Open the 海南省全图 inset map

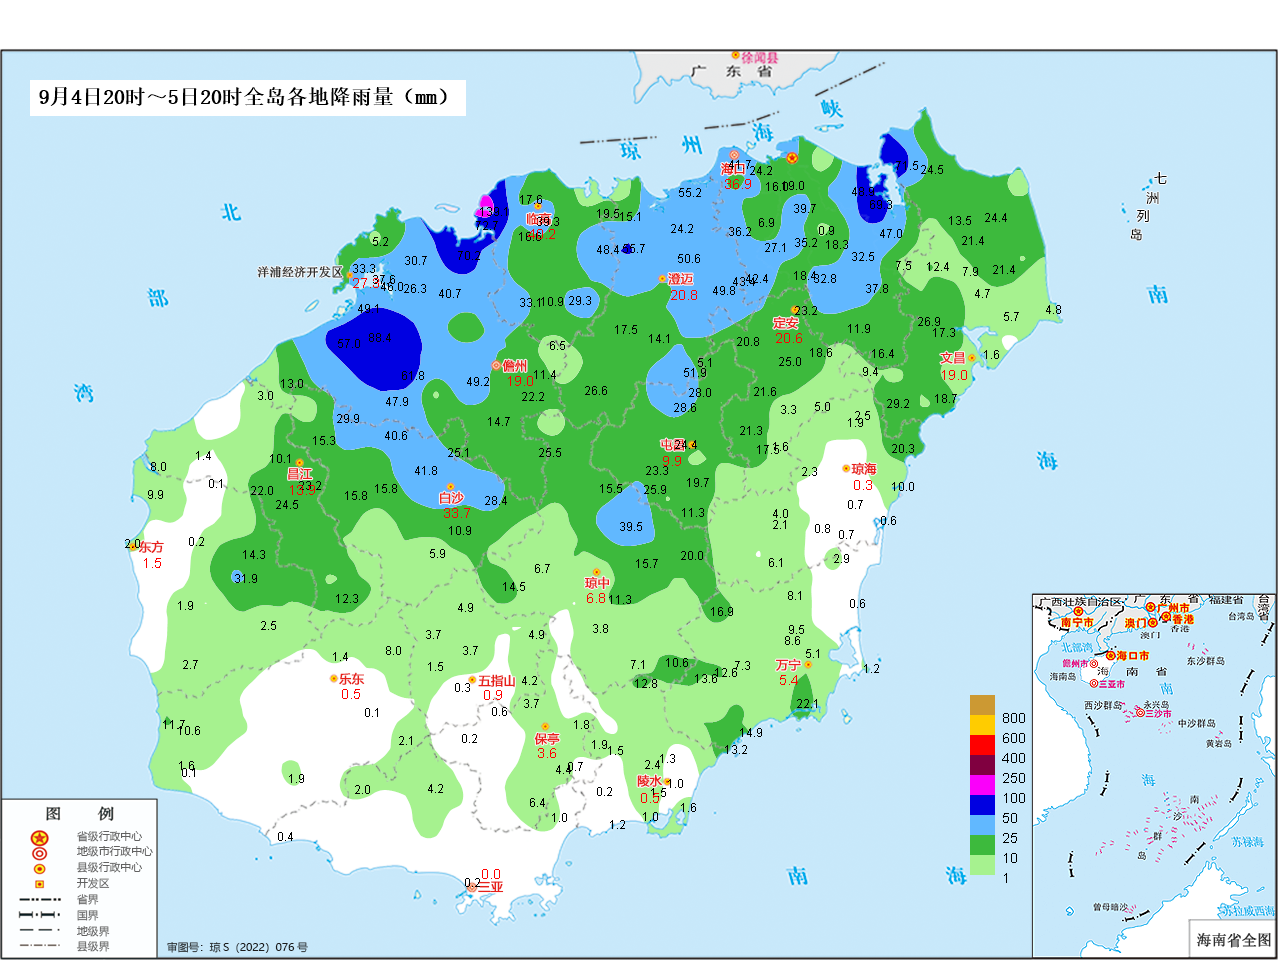[x=1153, y=775]
